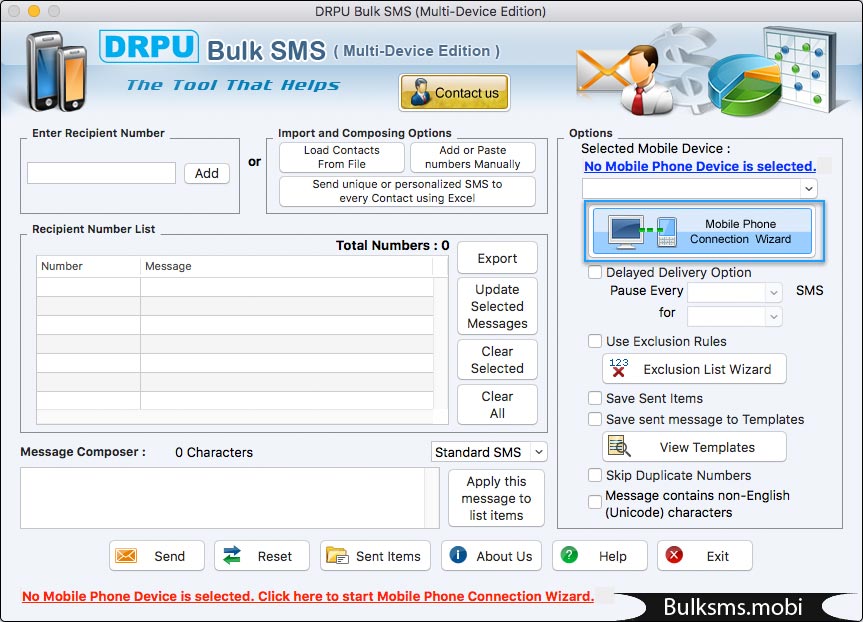Click red link to start Connection Wizard
Screen dimensions: 863x622
(308, 596)
